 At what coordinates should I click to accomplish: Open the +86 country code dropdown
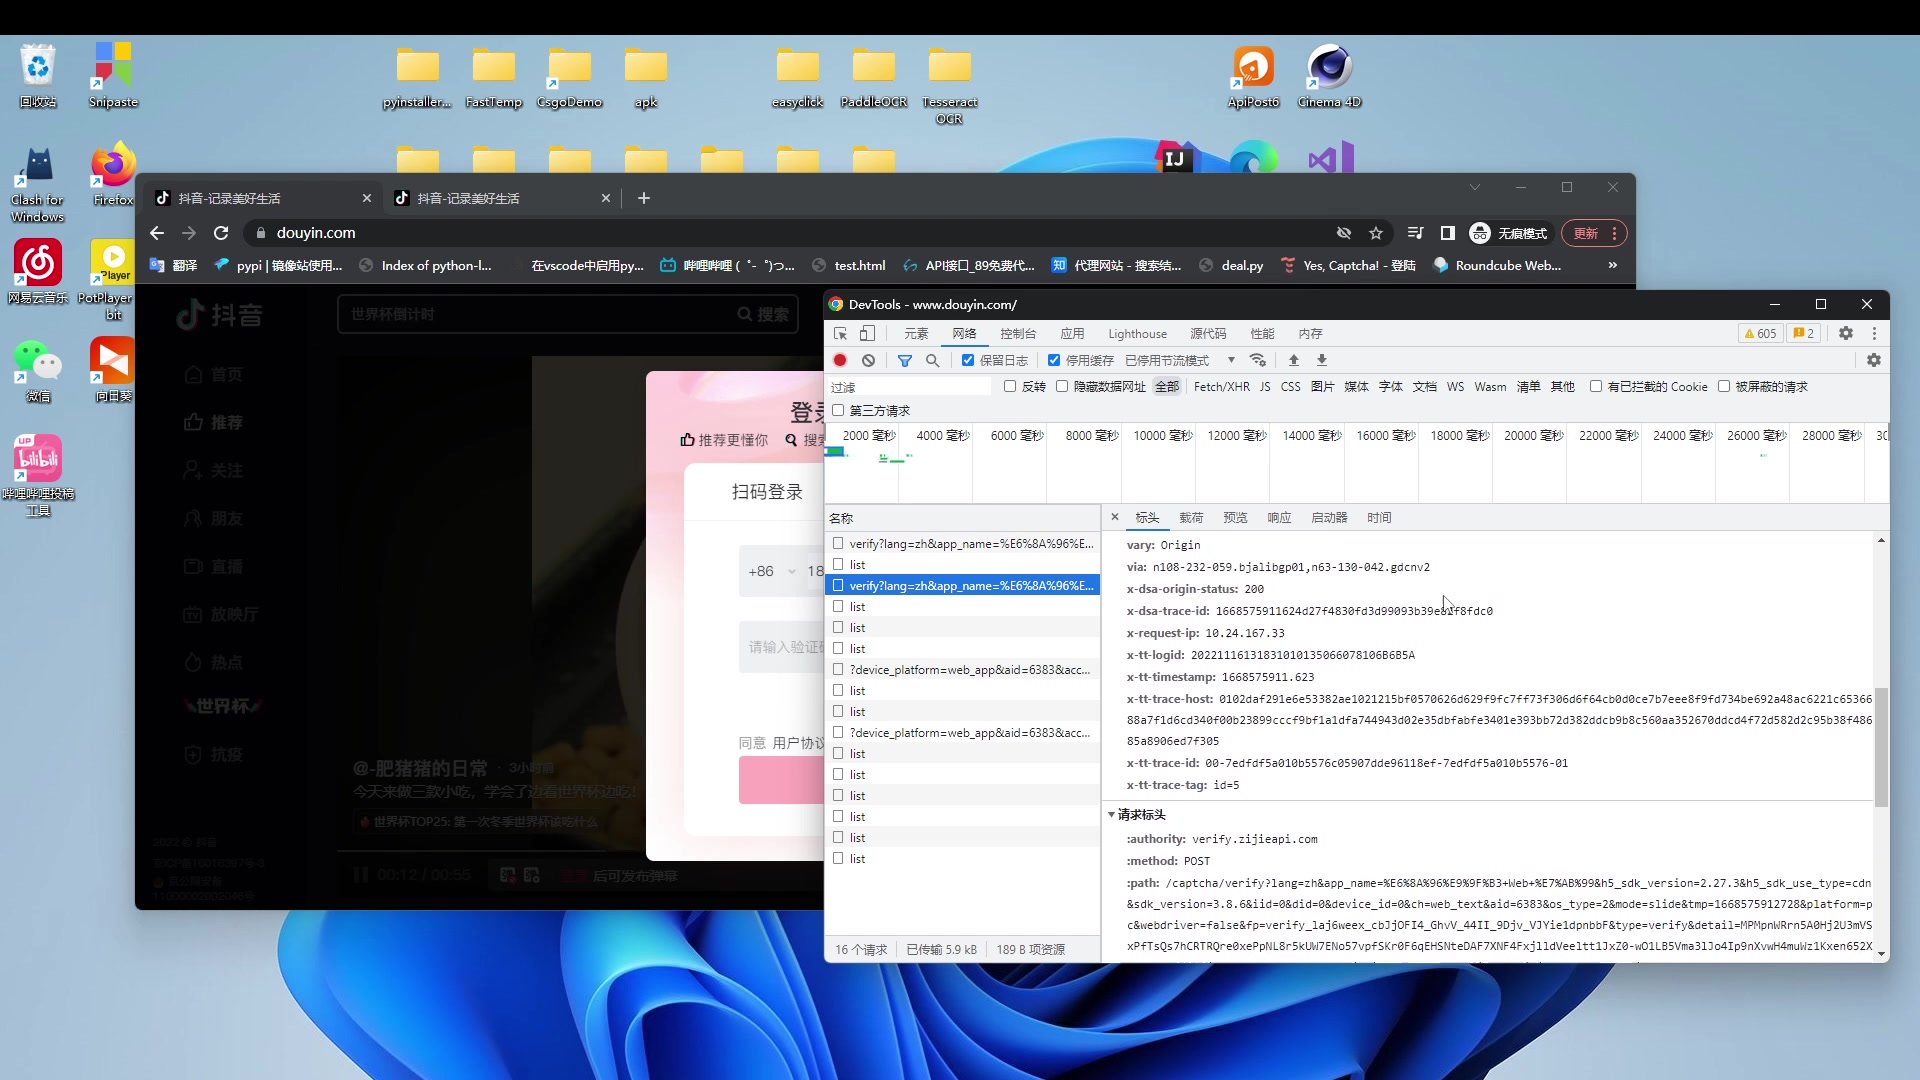click(x=772, y=571)
